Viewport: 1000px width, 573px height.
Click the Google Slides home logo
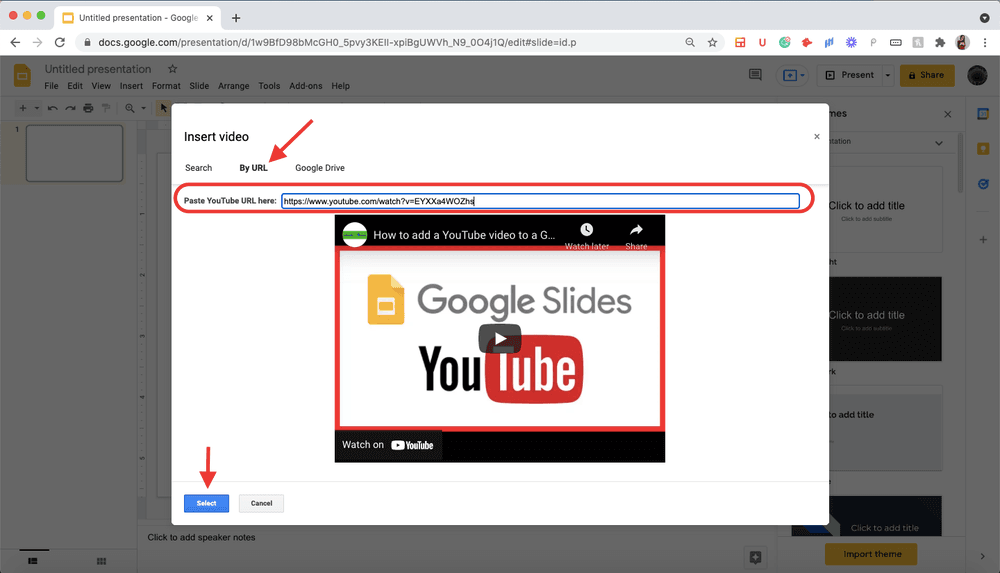tap(22, 76)
